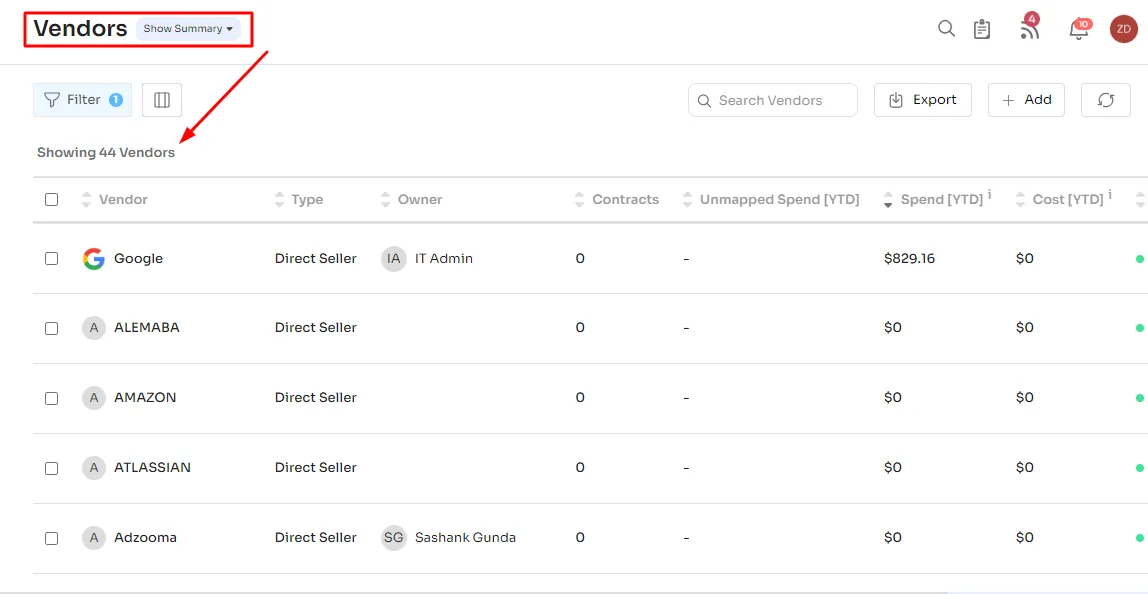Viewport: 1148px width, 594px height.
Task: Click the Add vendor button
Action: click(1026, 100)
